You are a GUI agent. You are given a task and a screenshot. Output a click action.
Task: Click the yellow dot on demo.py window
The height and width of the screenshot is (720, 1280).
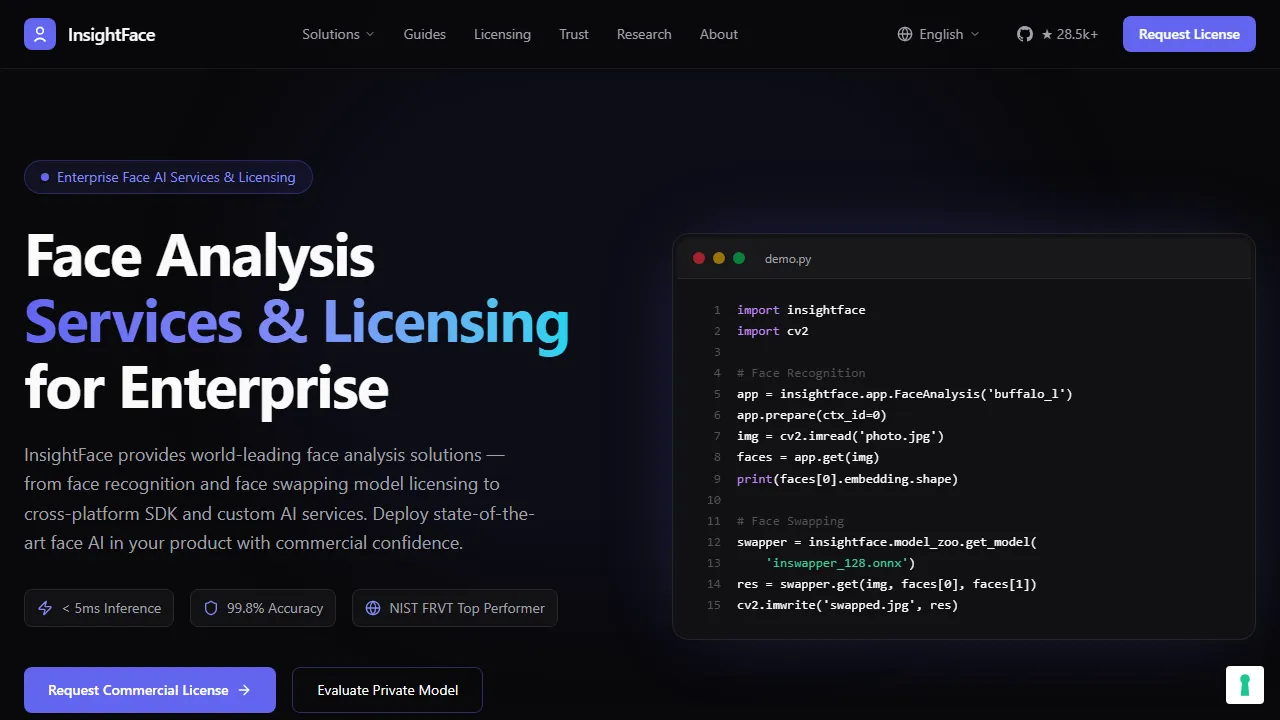tap(719, 258)
